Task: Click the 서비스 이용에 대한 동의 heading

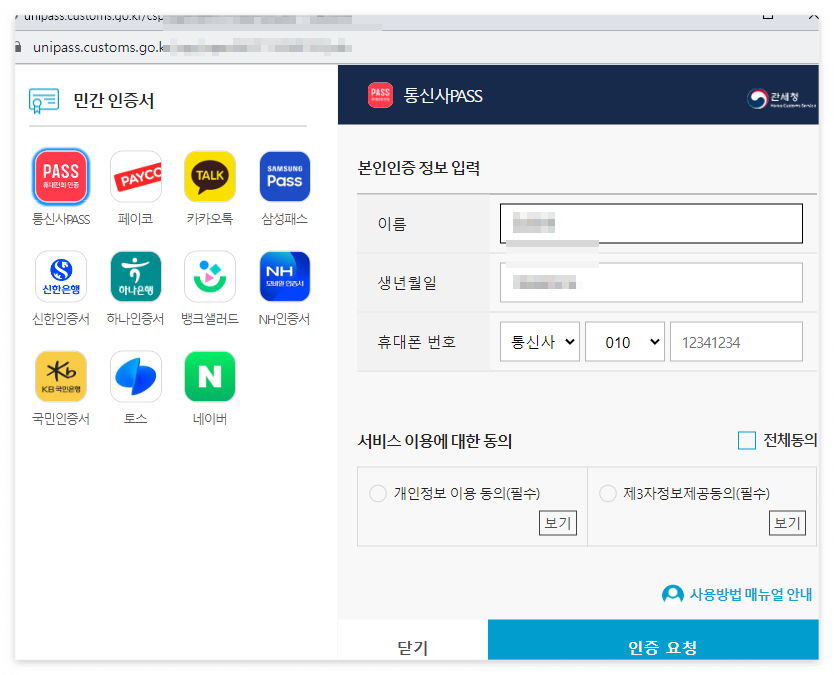Action: click(x=435, y=441)
